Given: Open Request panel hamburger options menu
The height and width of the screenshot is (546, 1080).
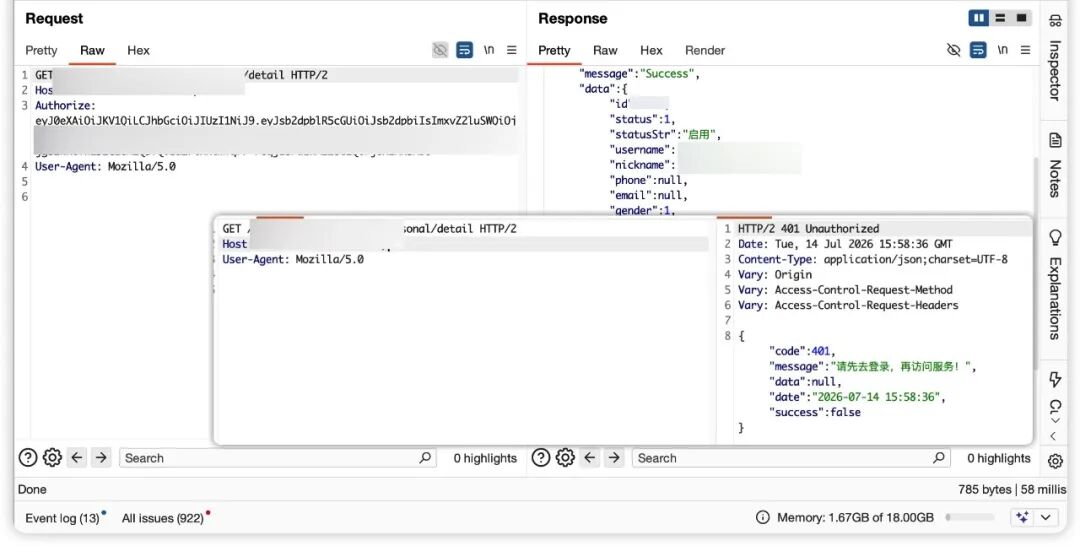Looking at the screenshot, I should click(x=512, y=50).
